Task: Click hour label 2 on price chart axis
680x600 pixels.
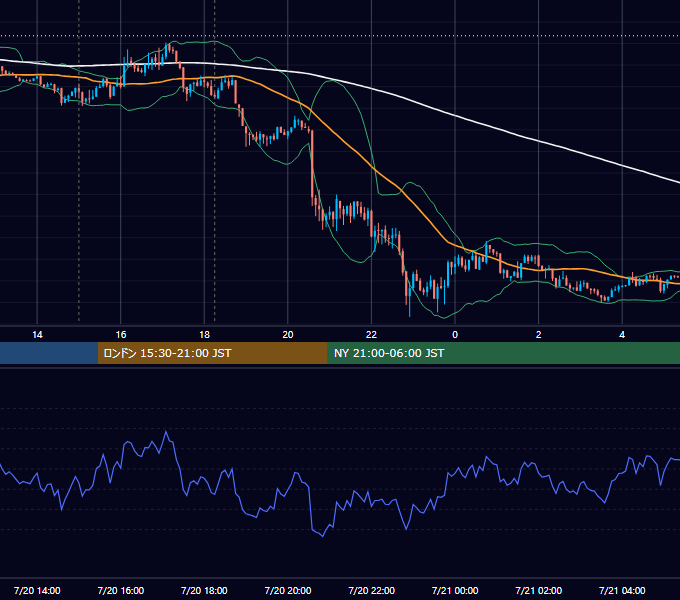Action: tap(539, 335)
